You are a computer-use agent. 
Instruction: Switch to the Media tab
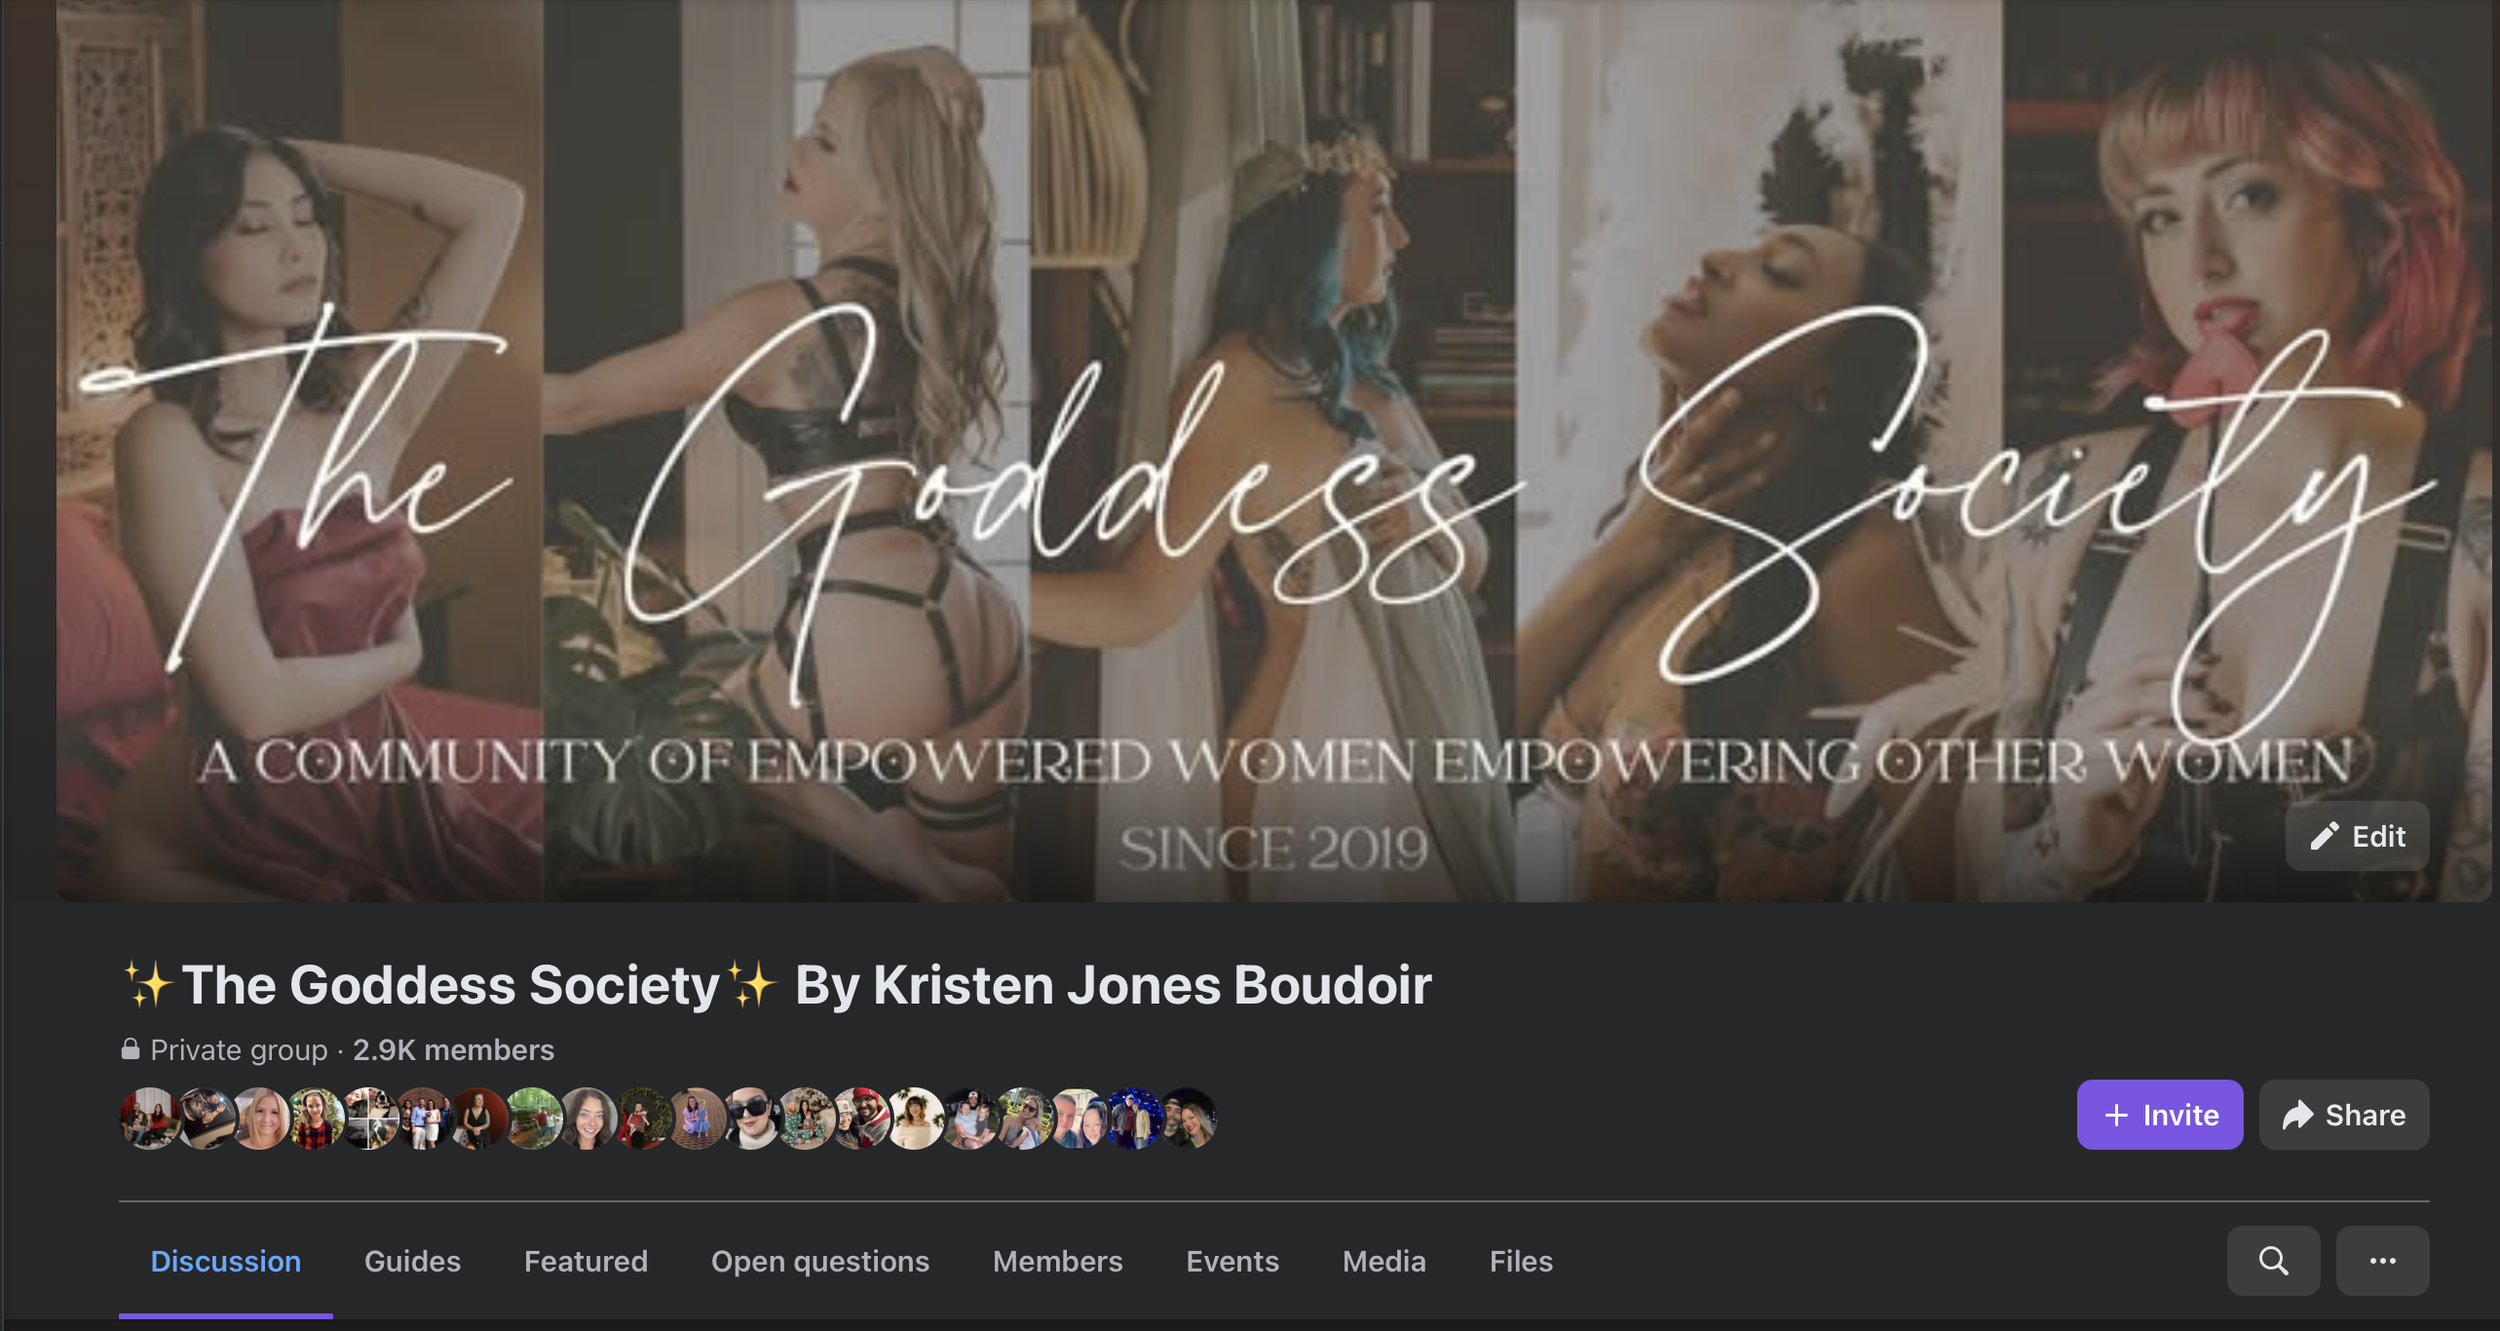(1384, 1261)
